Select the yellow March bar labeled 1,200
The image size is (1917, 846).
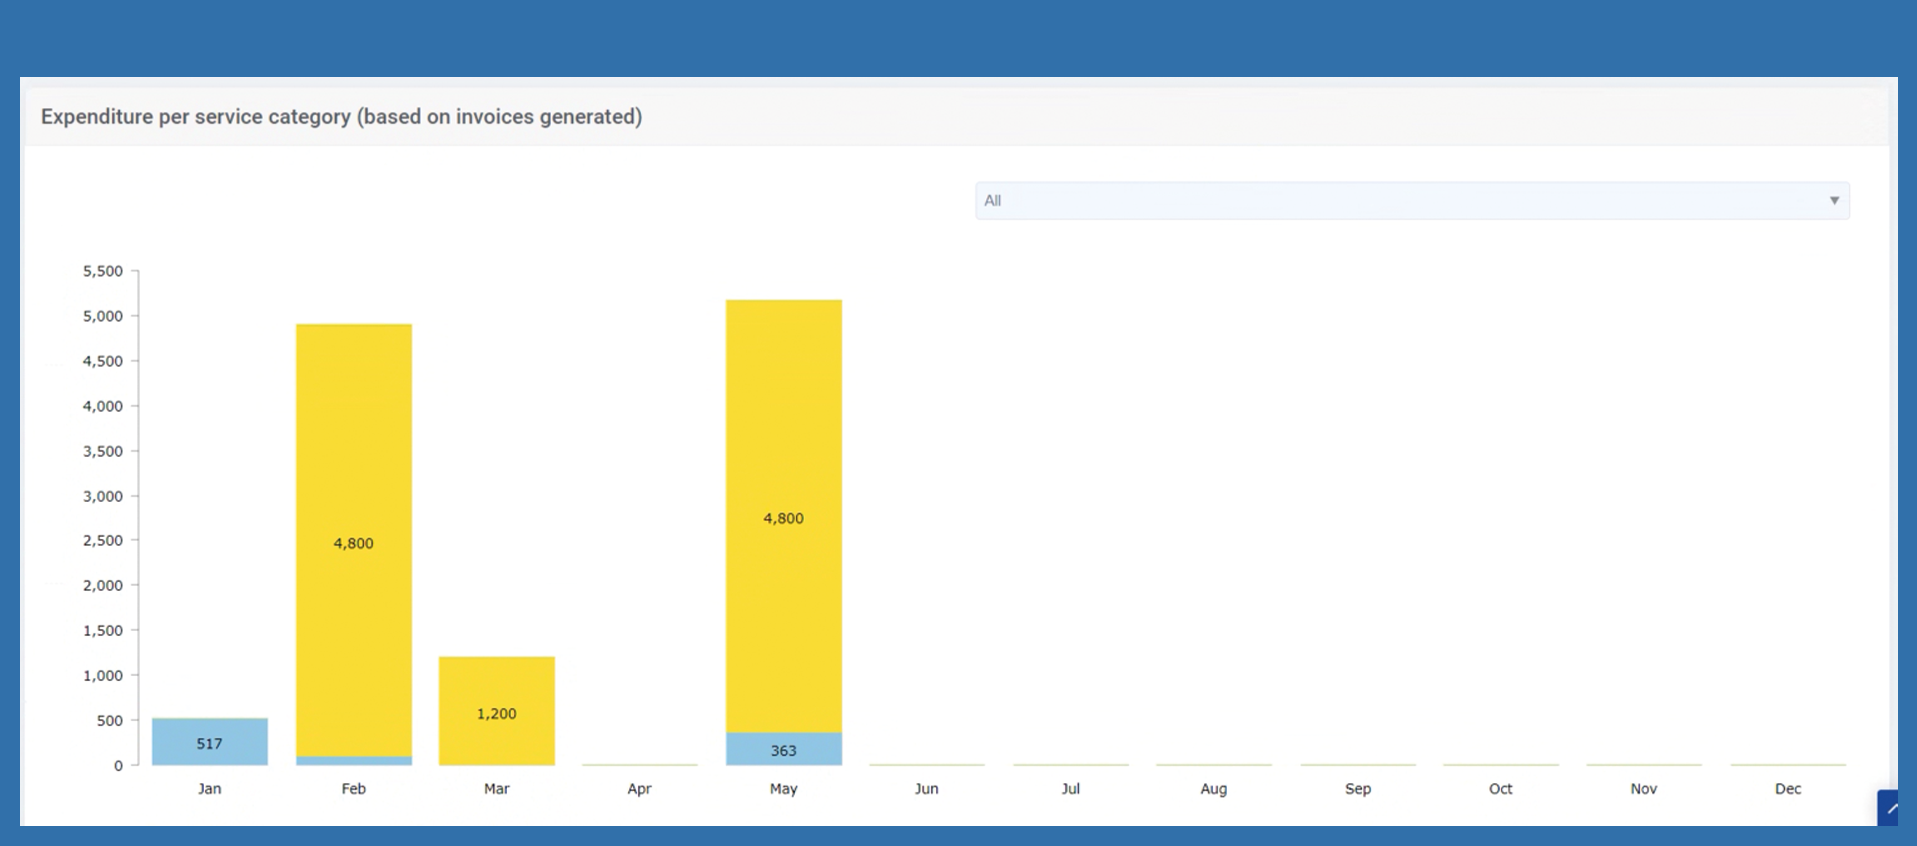pyautogui.click(x=497, y=711)
